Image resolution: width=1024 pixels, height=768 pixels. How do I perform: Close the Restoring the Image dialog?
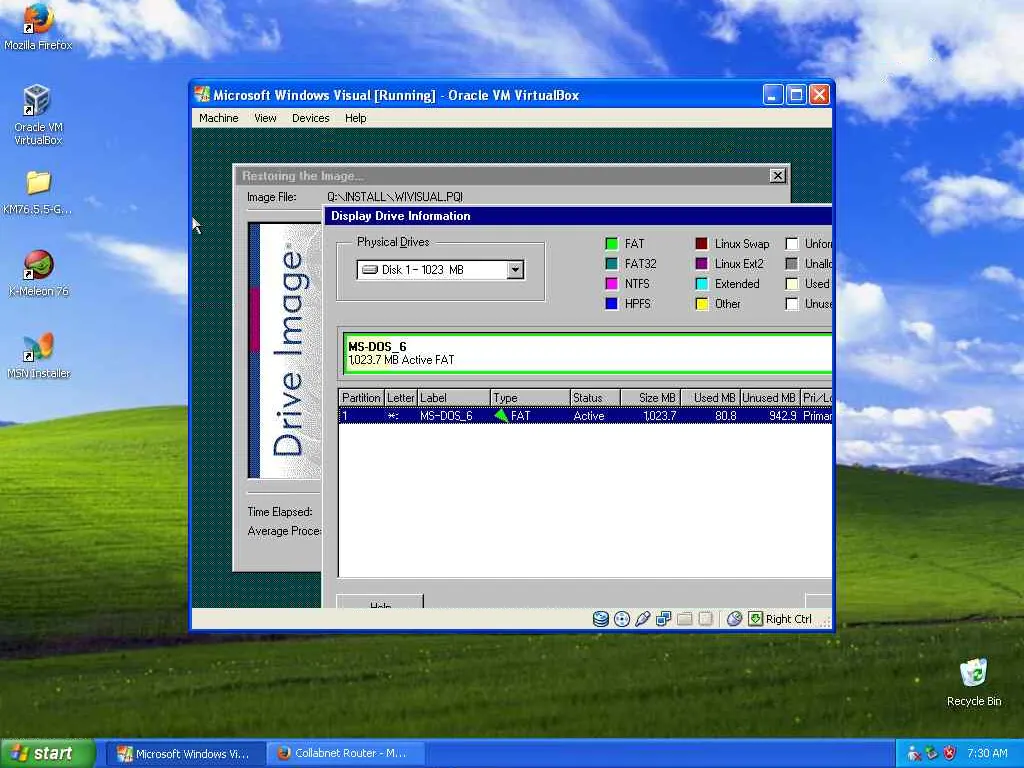[777, 176]
